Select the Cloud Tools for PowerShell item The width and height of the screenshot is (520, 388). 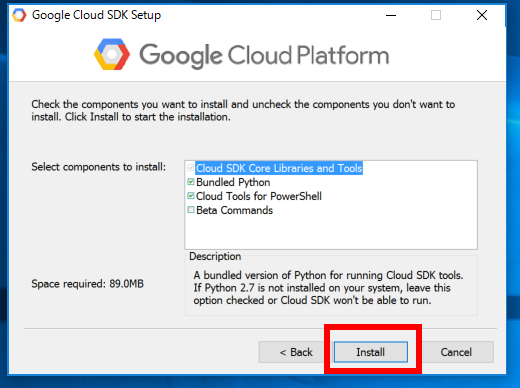pos(259,196)
